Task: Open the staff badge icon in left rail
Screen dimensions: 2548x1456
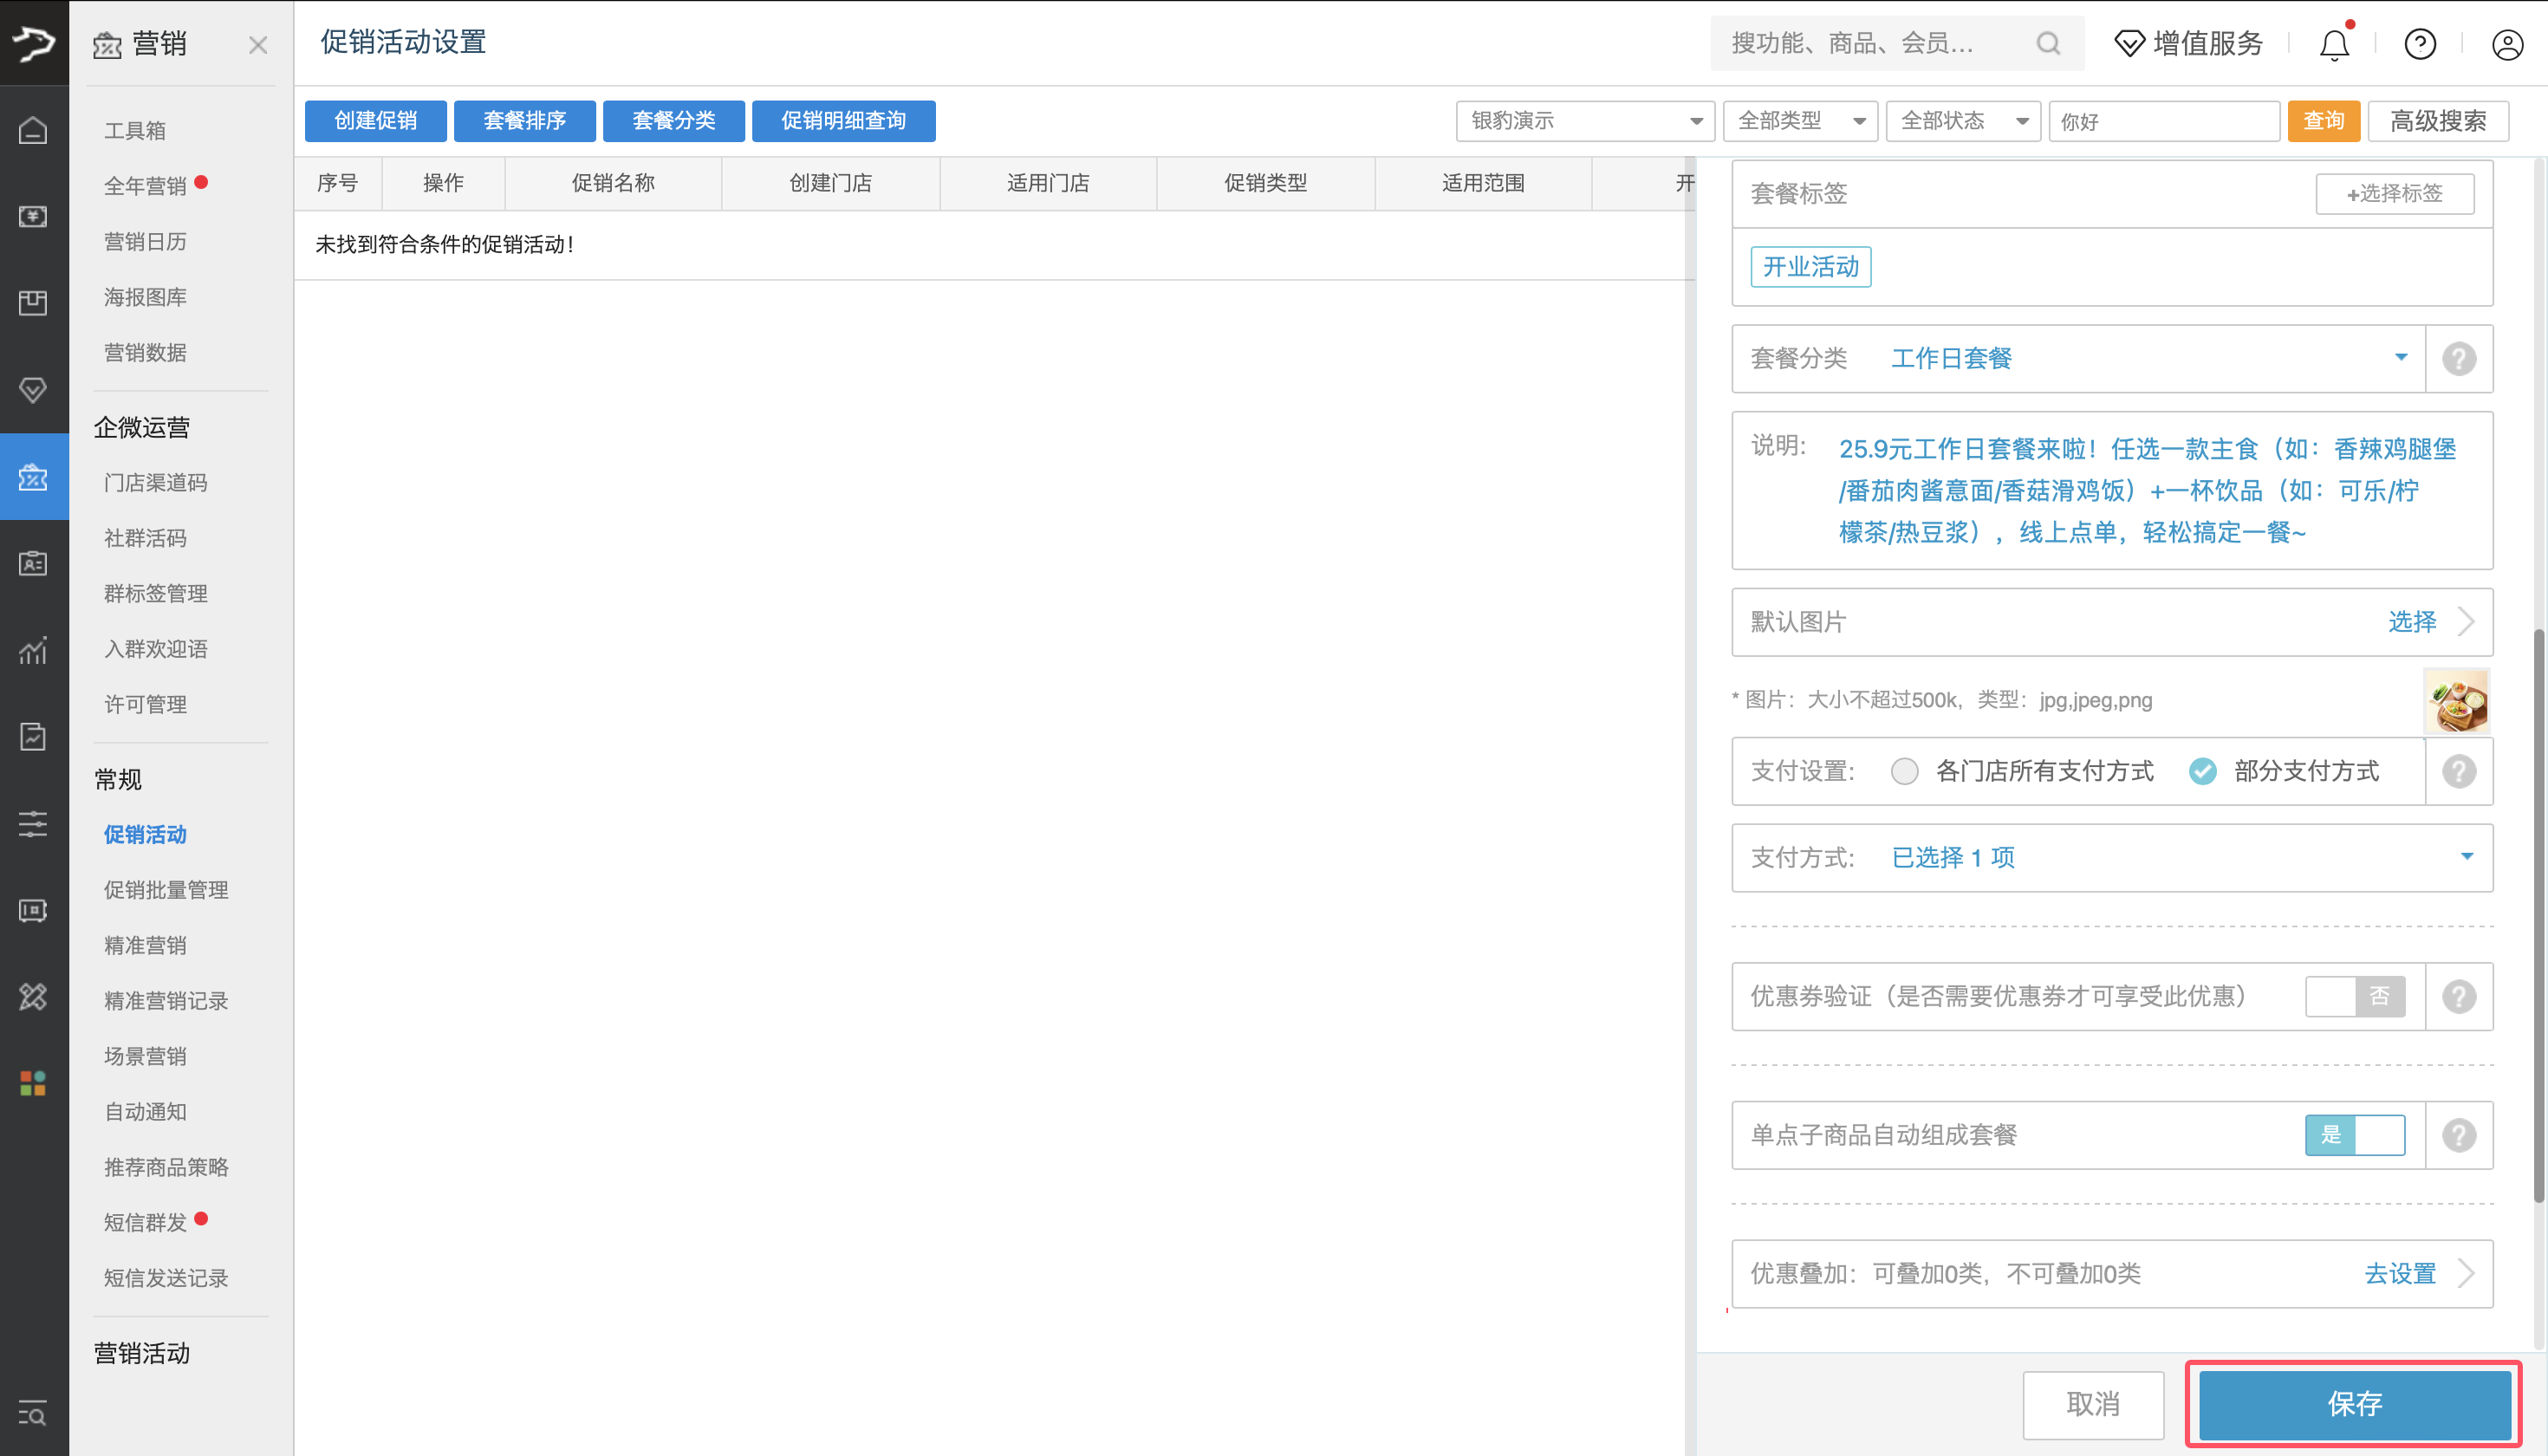Action: (33, 563)
